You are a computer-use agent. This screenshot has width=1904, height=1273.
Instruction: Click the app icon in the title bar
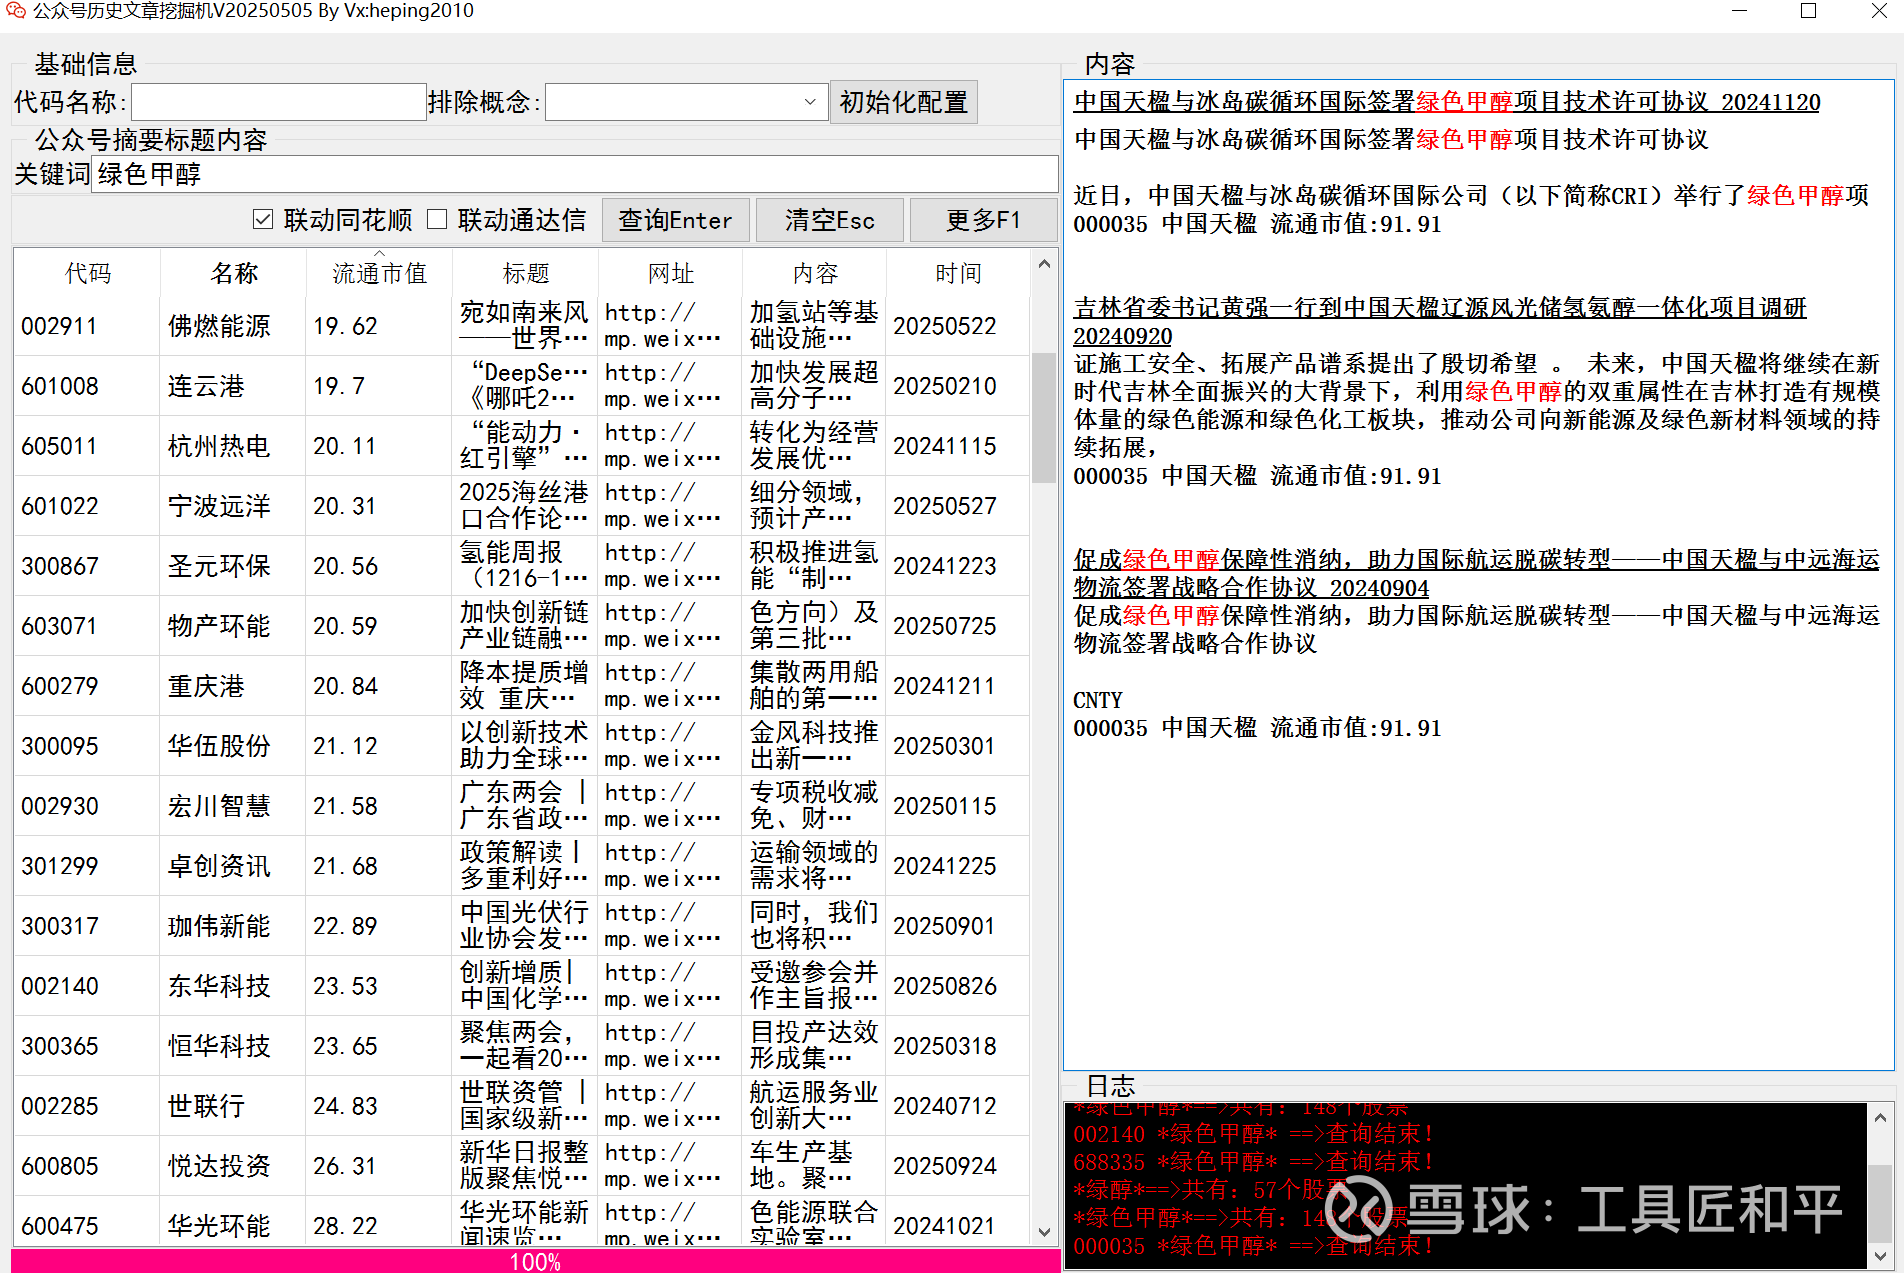click(15, 11)
